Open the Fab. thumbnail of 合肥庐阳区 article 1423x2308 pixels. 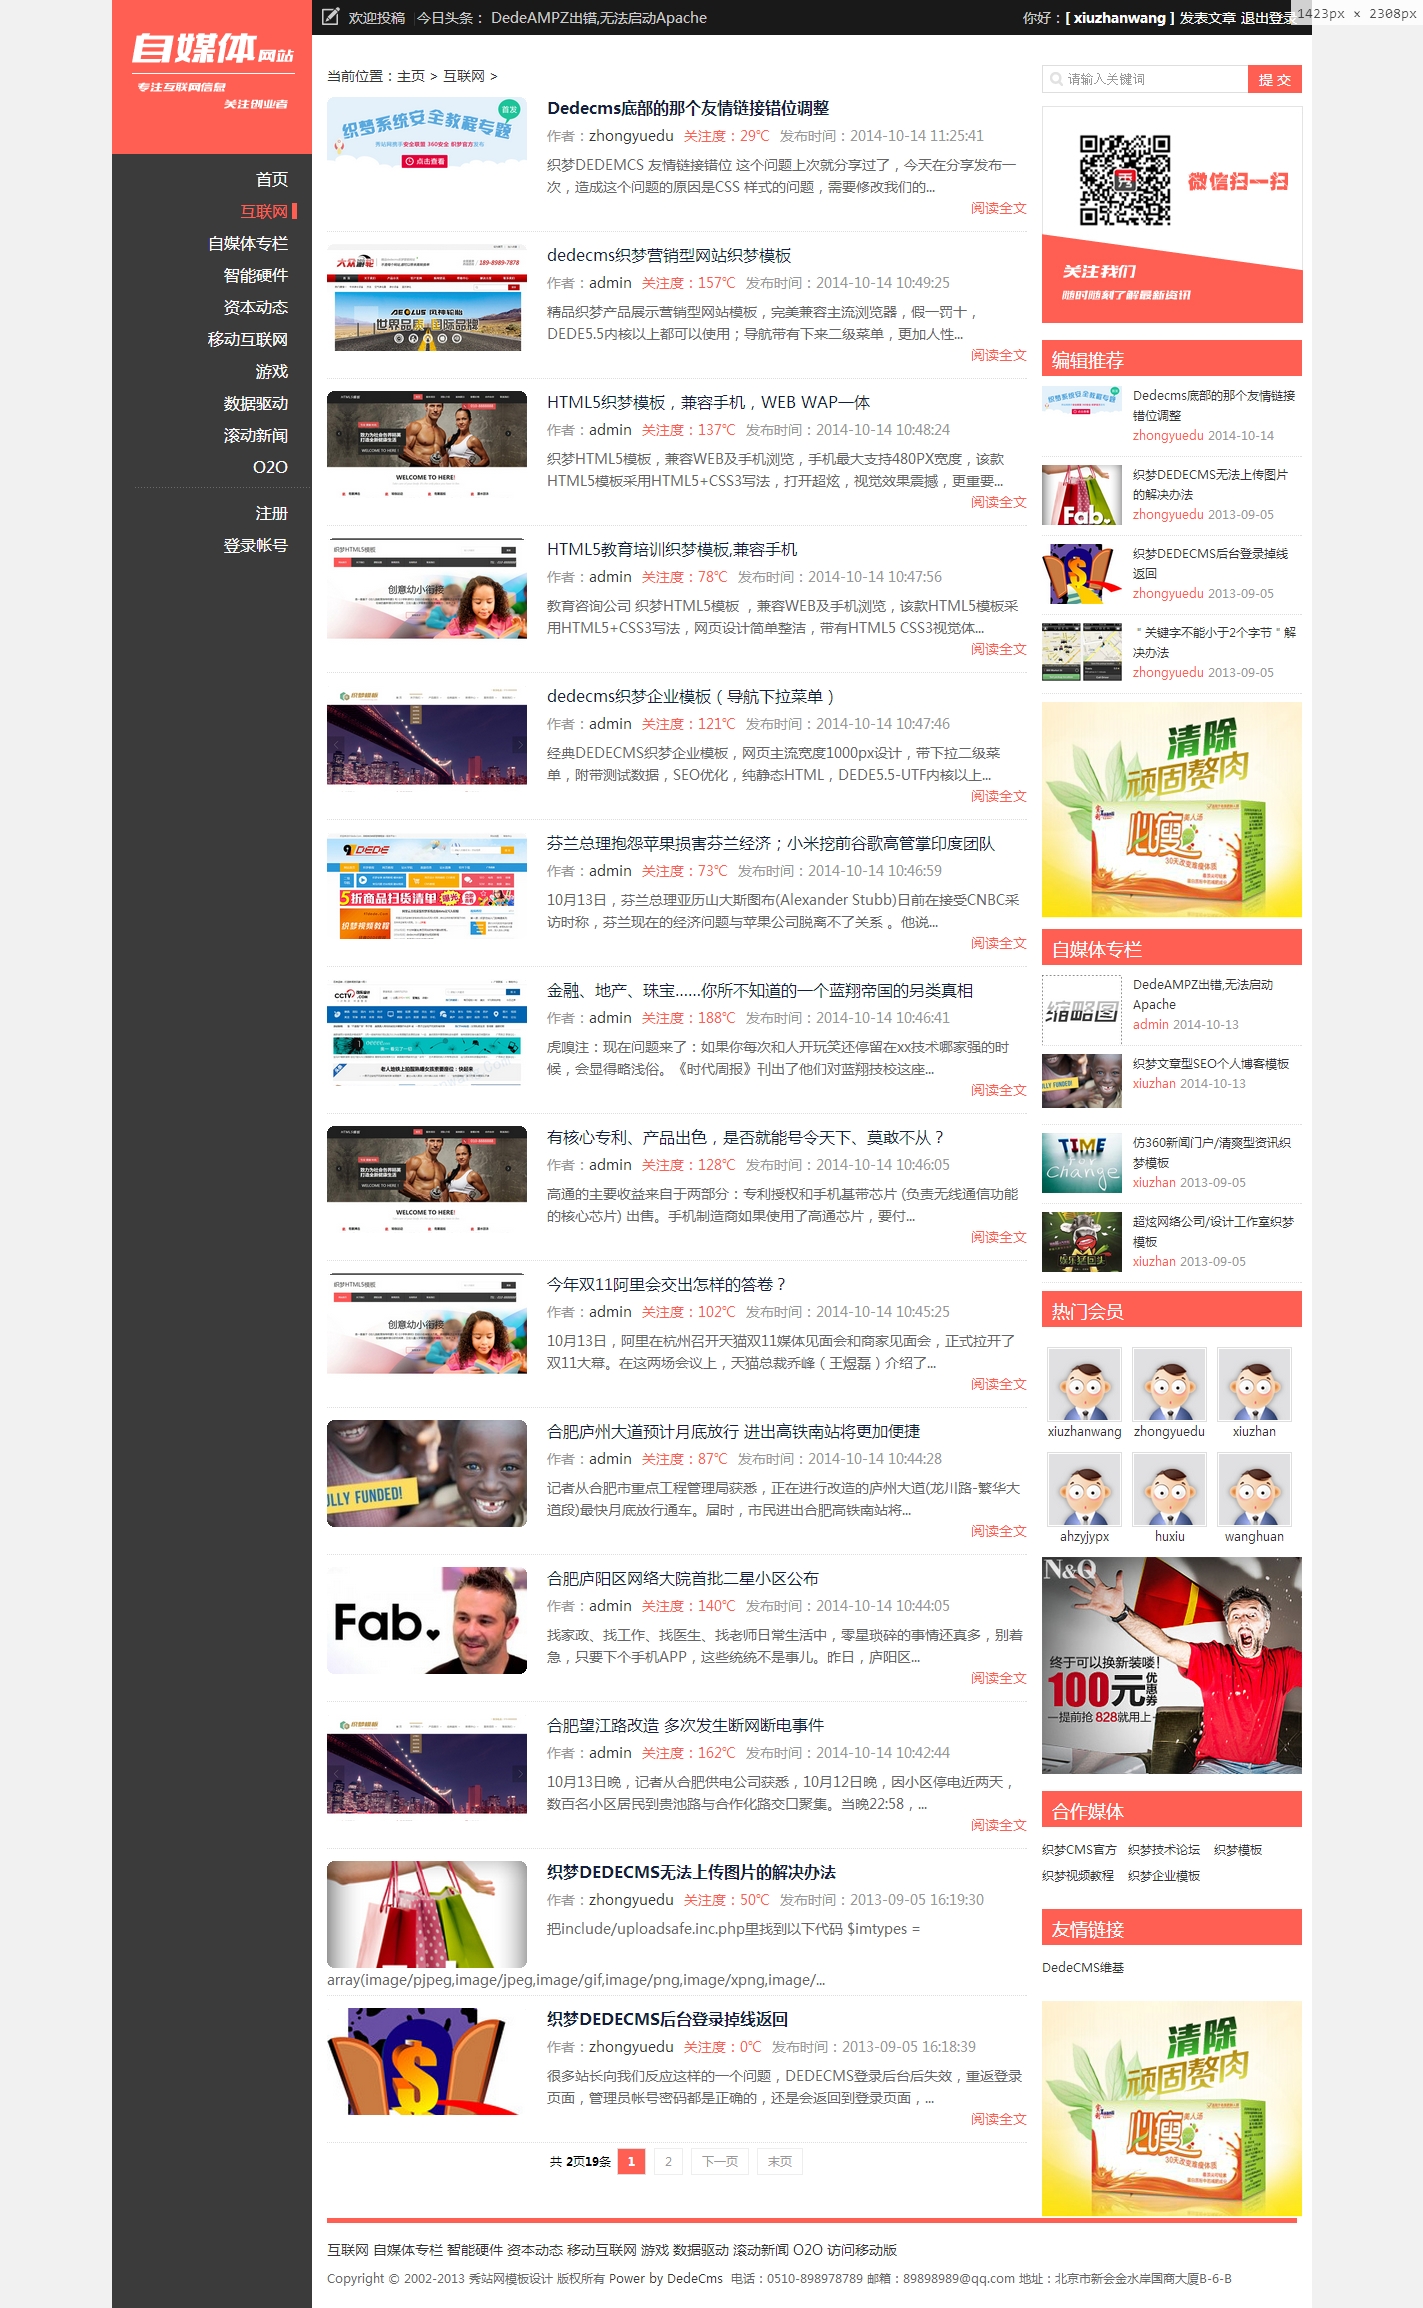[426, 1620]
